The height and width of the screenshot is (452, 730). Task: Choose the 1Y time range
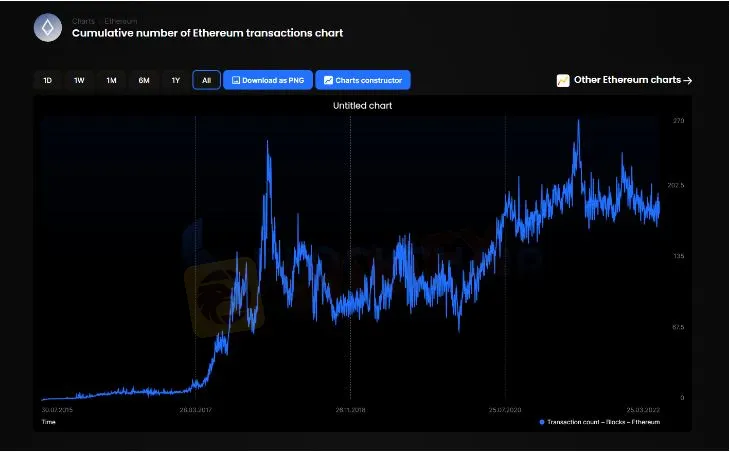click(x=176, y=80)
